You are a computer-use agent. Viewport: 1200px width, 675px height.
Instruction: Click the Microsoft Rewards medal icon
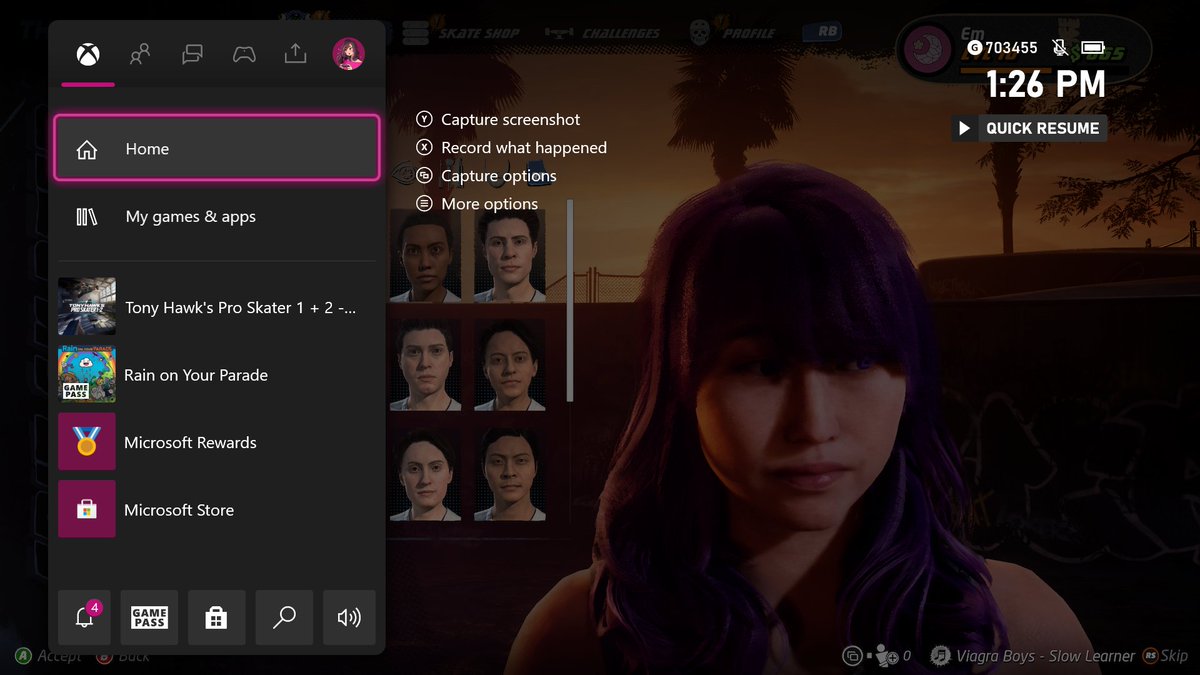pos(87,442)
